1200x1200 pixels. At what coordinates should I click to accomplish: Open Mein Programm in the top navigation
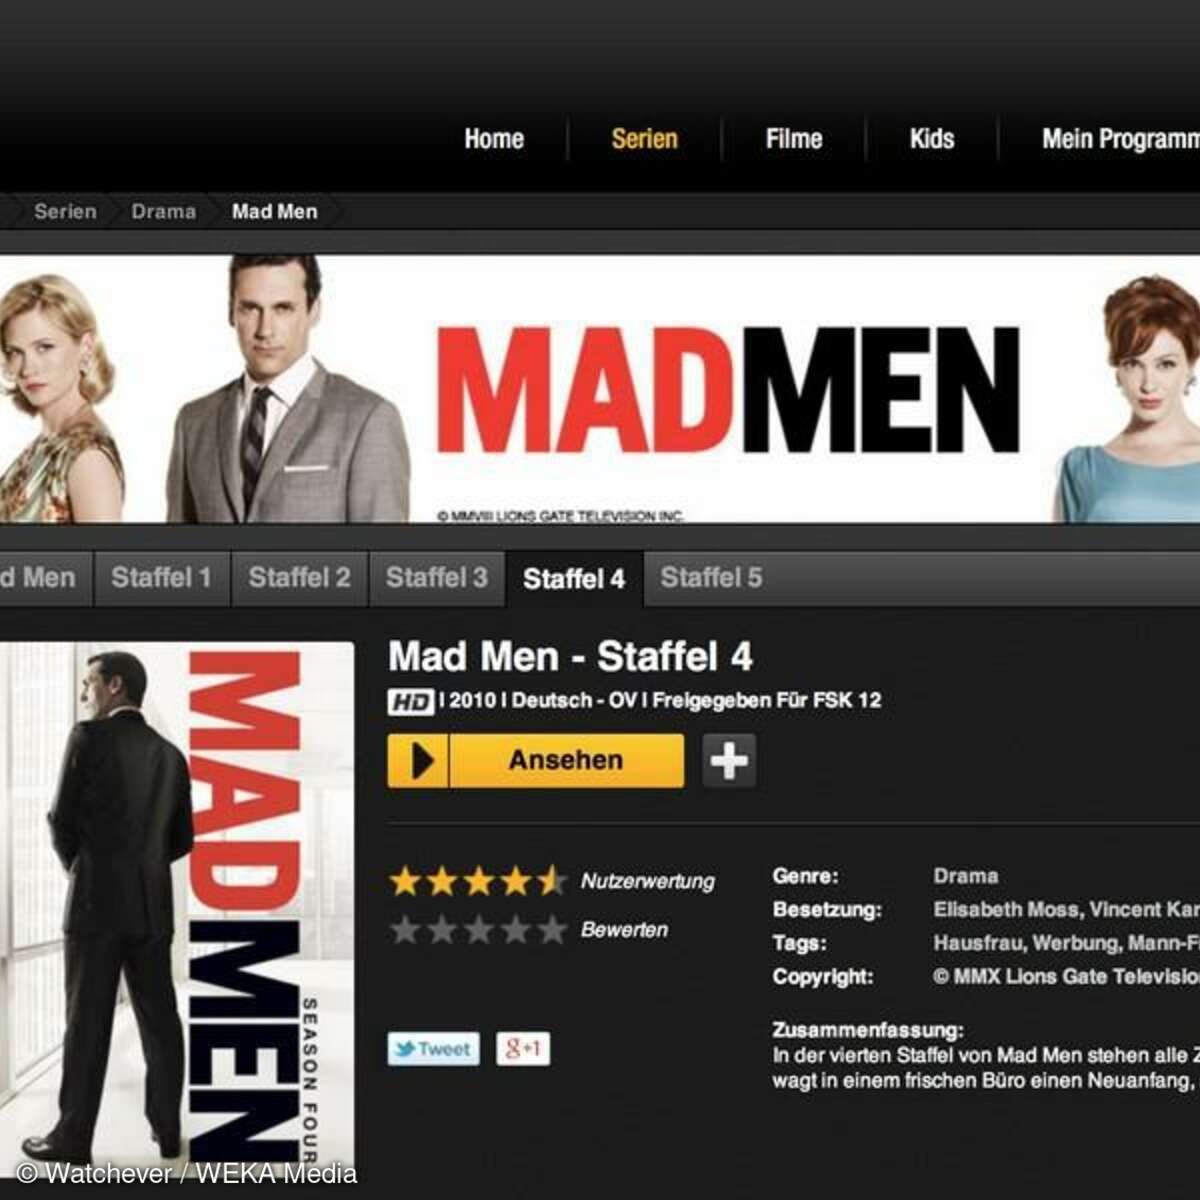click(1121, 139)
